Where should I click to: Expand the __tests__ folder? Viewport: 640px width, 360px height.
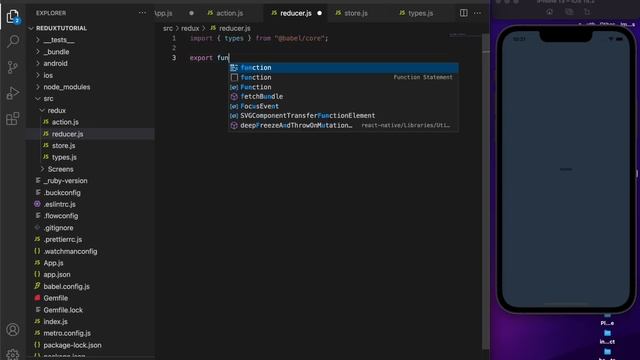coord(38,40)
